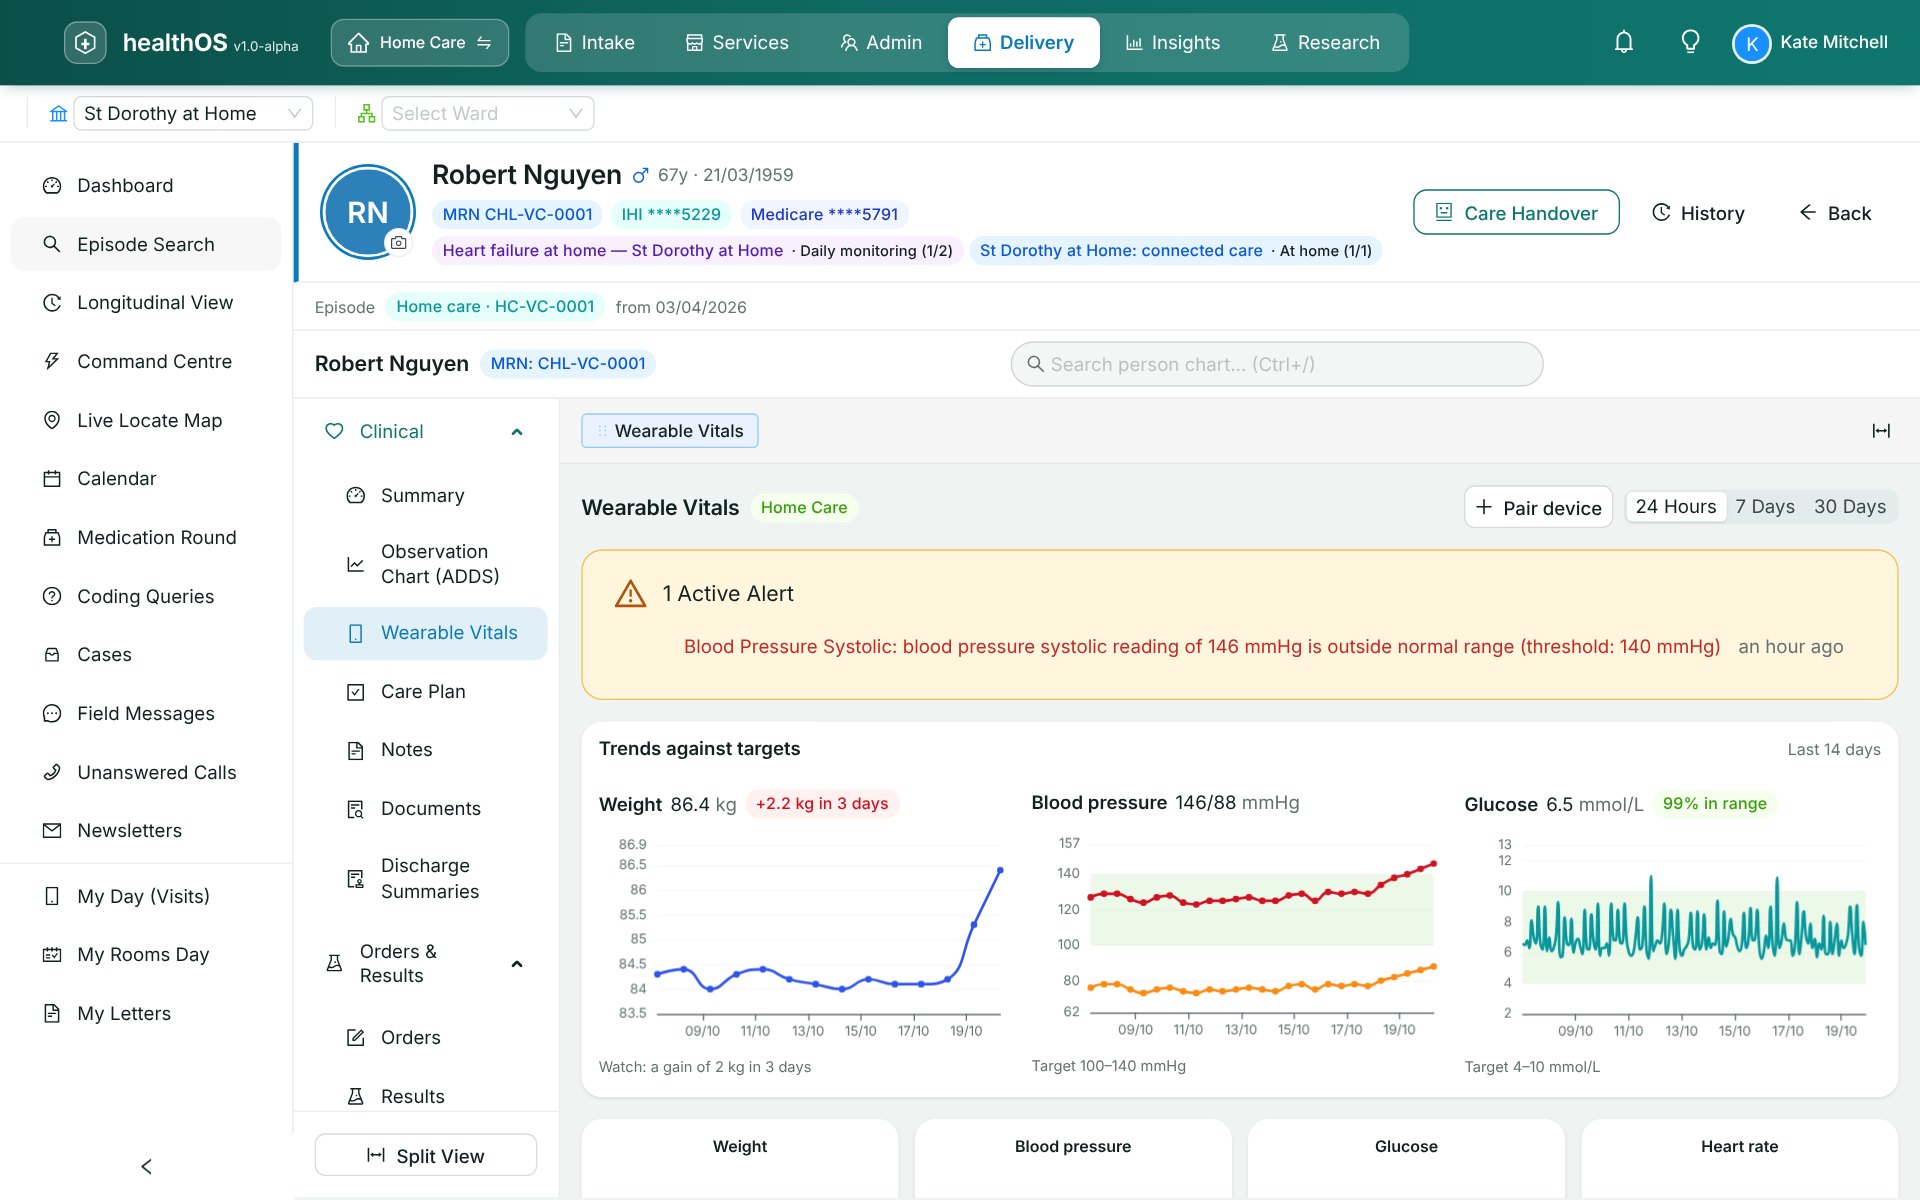This screenshot has height=1200, width=1920.
Task: Open the Insights tab
Action: (1173, 43)
